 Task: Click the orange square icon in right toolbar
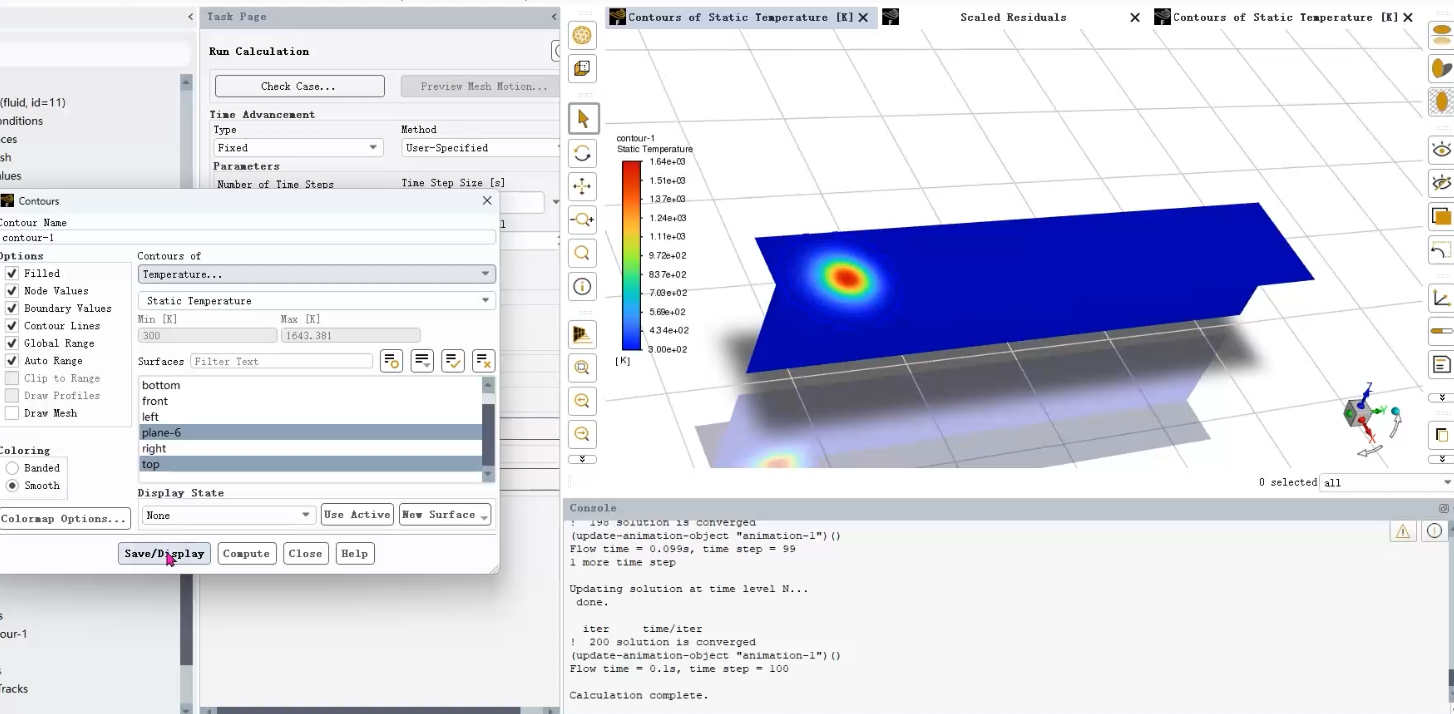click(x=1441, y=216)
